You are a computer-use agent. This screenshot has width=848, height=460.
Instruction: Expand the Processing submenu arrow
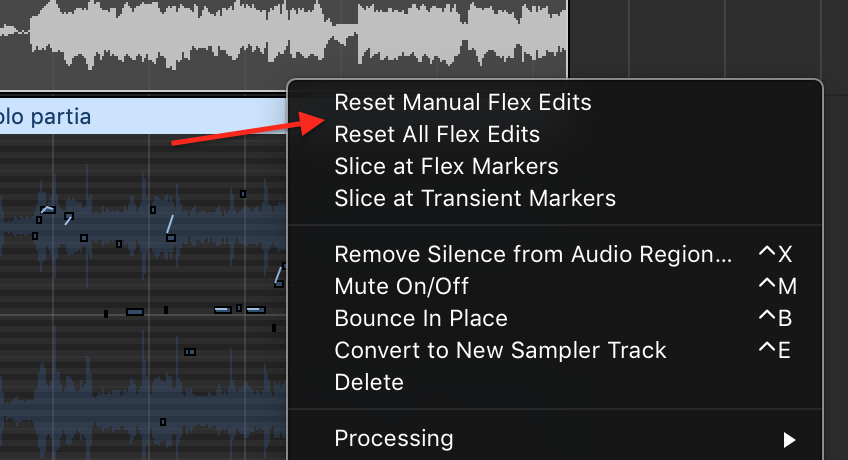[789, 439]
